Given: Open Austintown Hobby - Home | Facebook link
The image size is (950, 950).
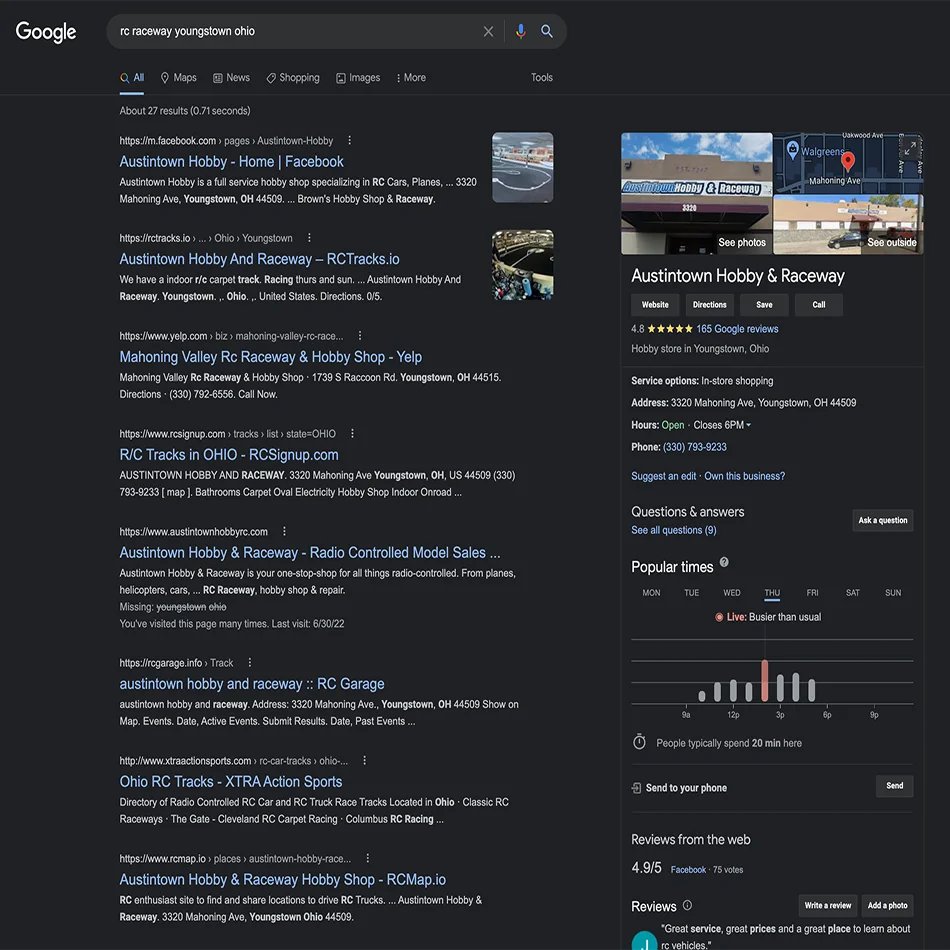Looking at the screenshot, I should [231, 162].
